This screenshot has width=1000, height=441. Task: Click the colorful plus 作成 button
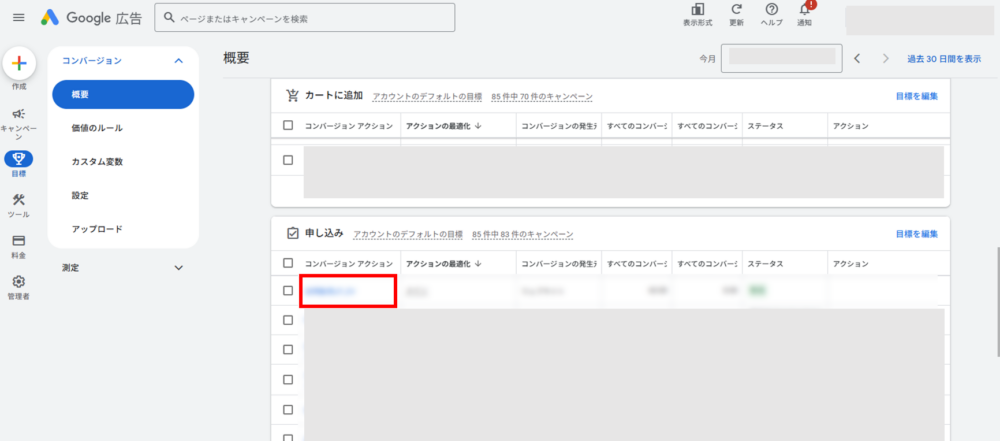coord(18,63)
